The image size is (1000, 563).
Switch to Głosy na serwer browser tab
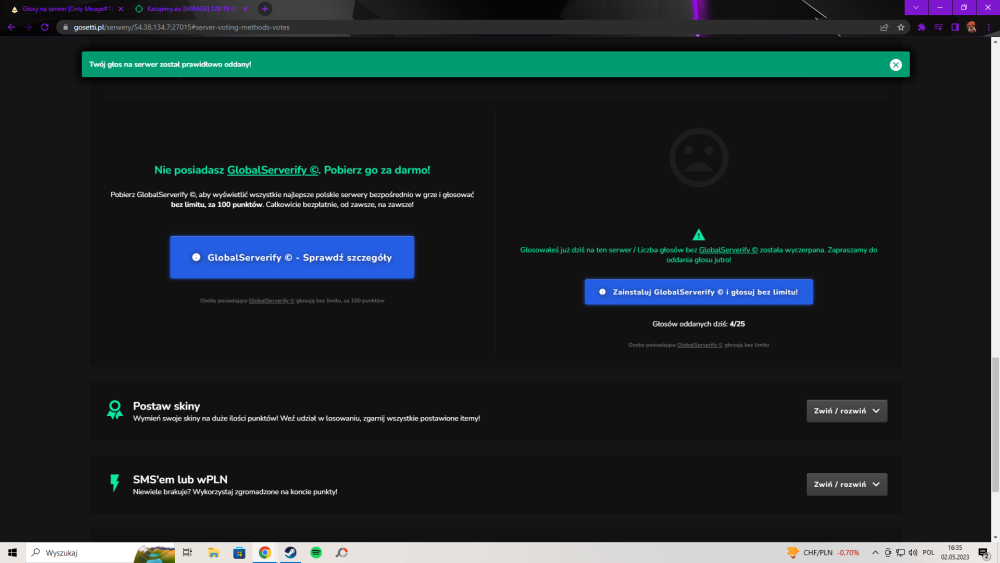click(67, 9)
